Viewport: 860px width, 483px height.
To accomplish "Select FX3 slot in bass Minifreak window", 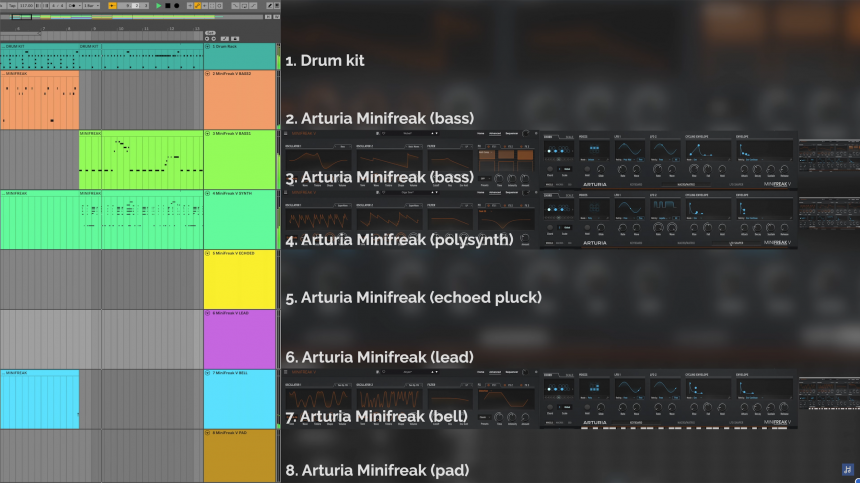I will (x=525, y=146).
